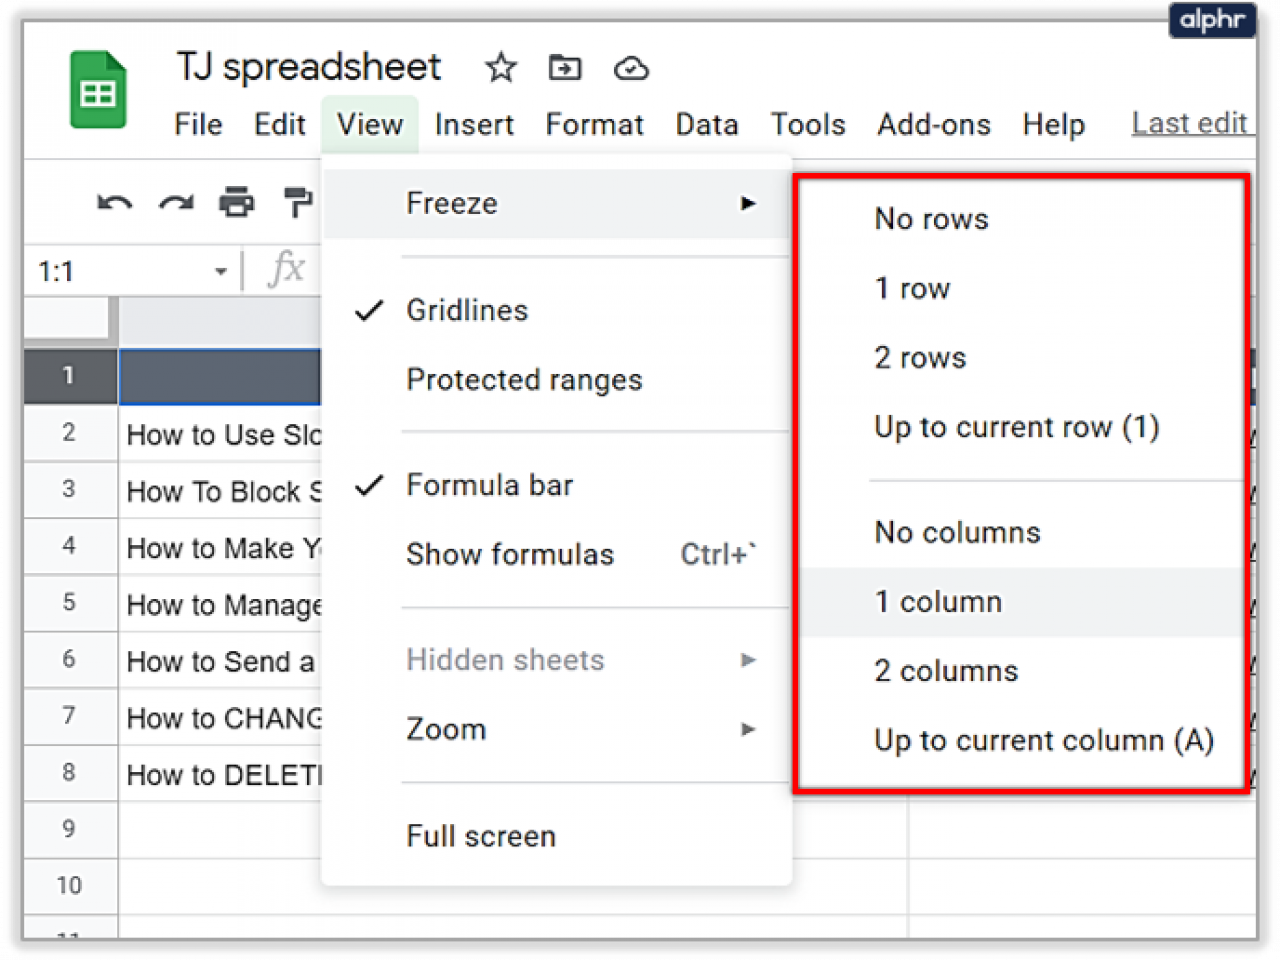This screenshot has height=960, width=1280.
Task: Open the name box dropdown
Action: click(x=219, y=270)
